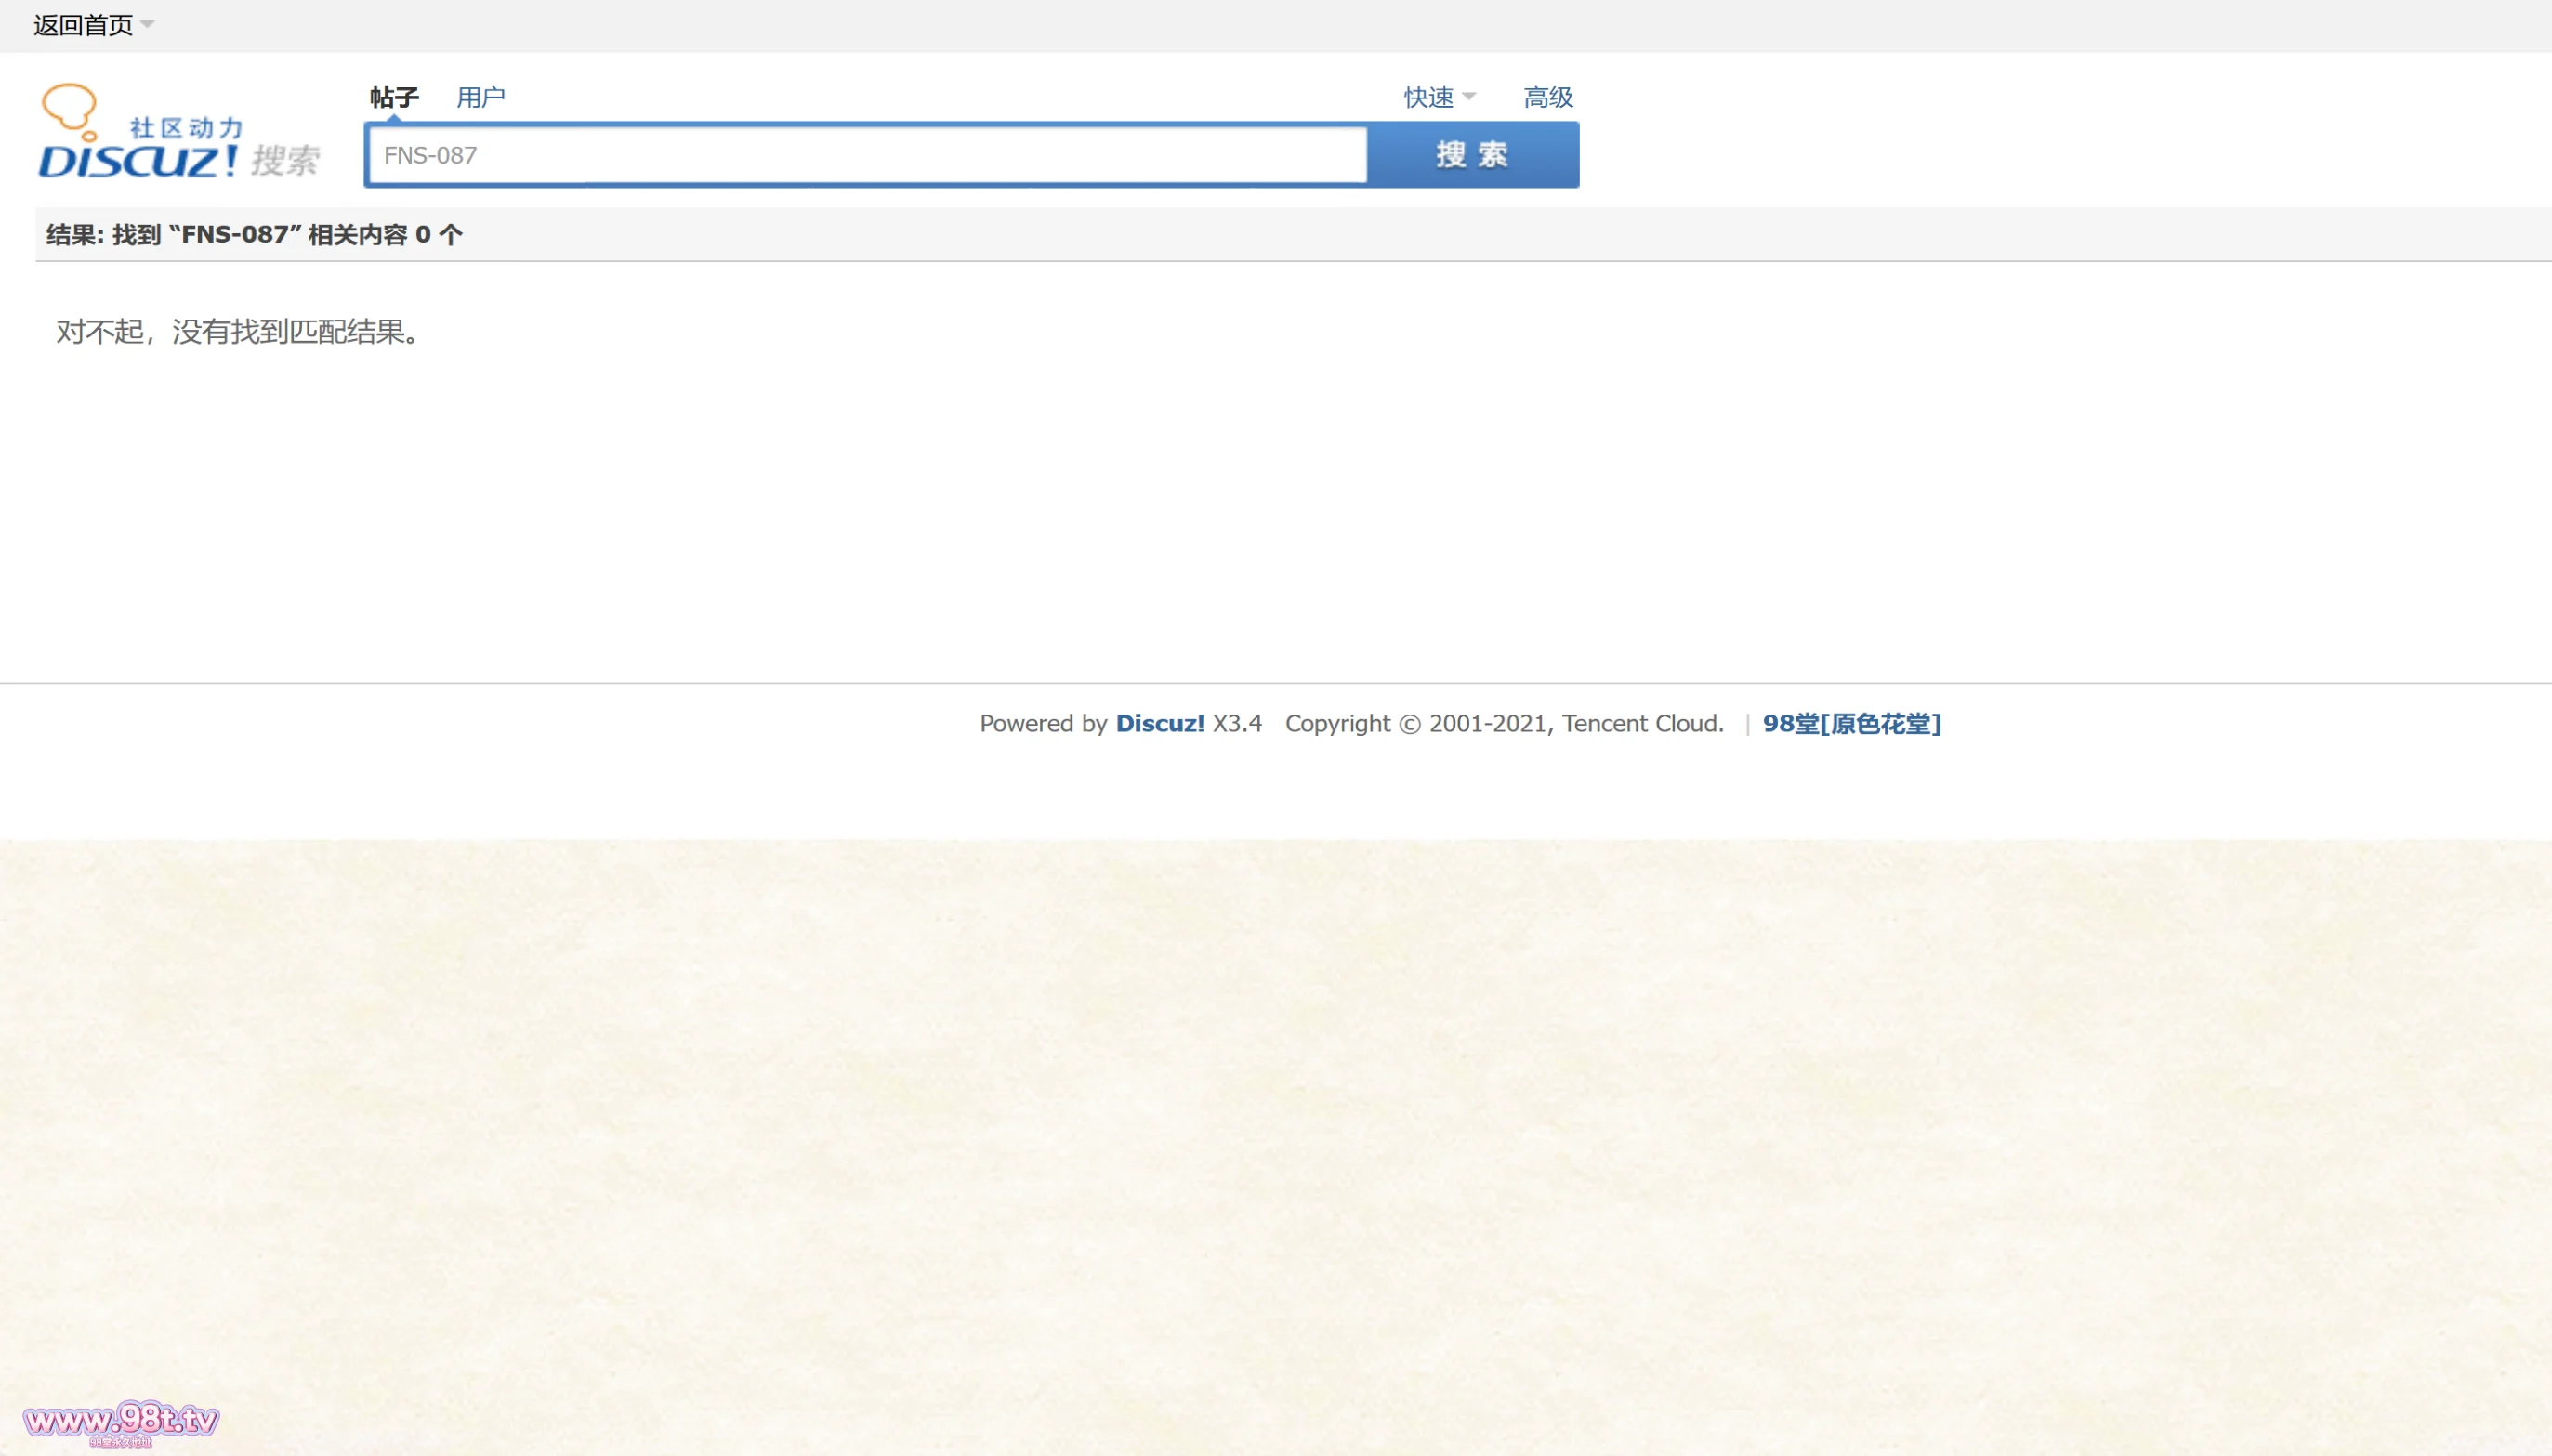This screenshot has height=1456, width=2552.
Task: Switch to the 帖子 search tab
Action: 394,97
